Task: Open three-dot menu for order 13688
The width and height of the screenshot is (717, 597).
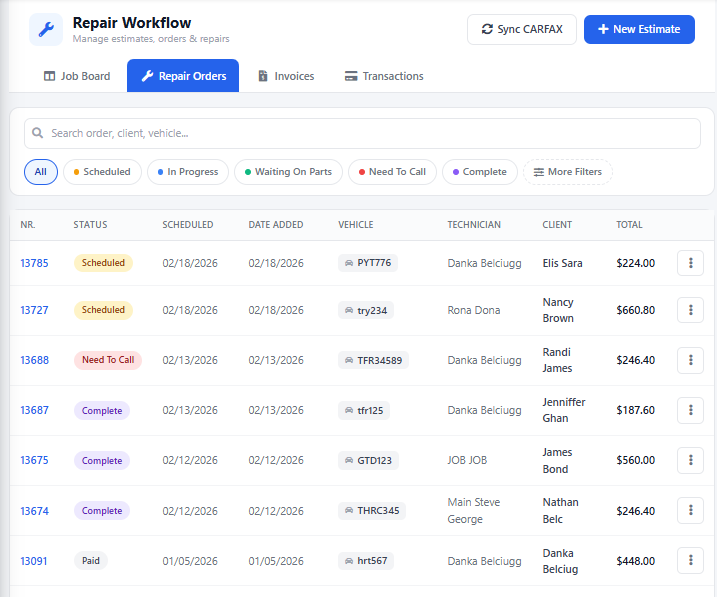Action: pos(690,360)
